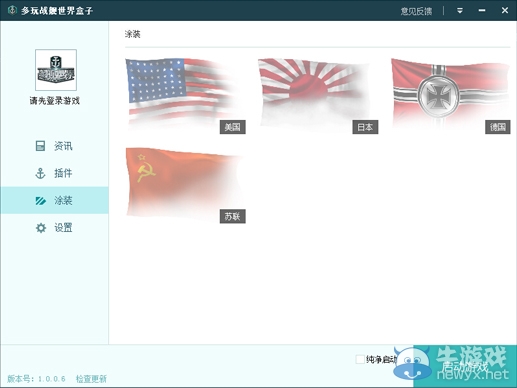Screen dimensions: 517x388
Task: Click the 启动游戏 launch button
Action: [465, 366]
